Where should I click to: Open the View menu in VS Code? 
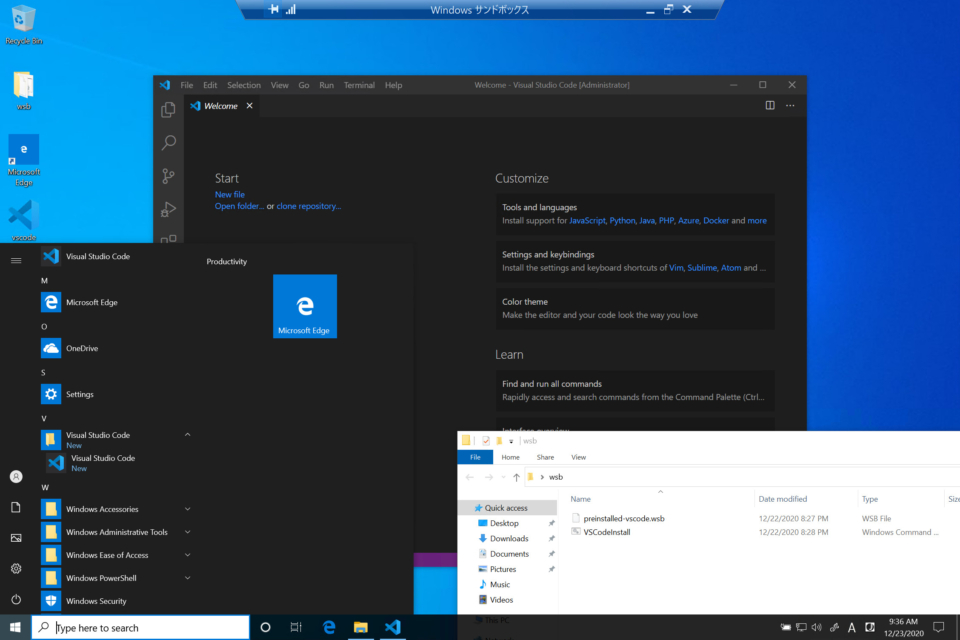[279, 85]
